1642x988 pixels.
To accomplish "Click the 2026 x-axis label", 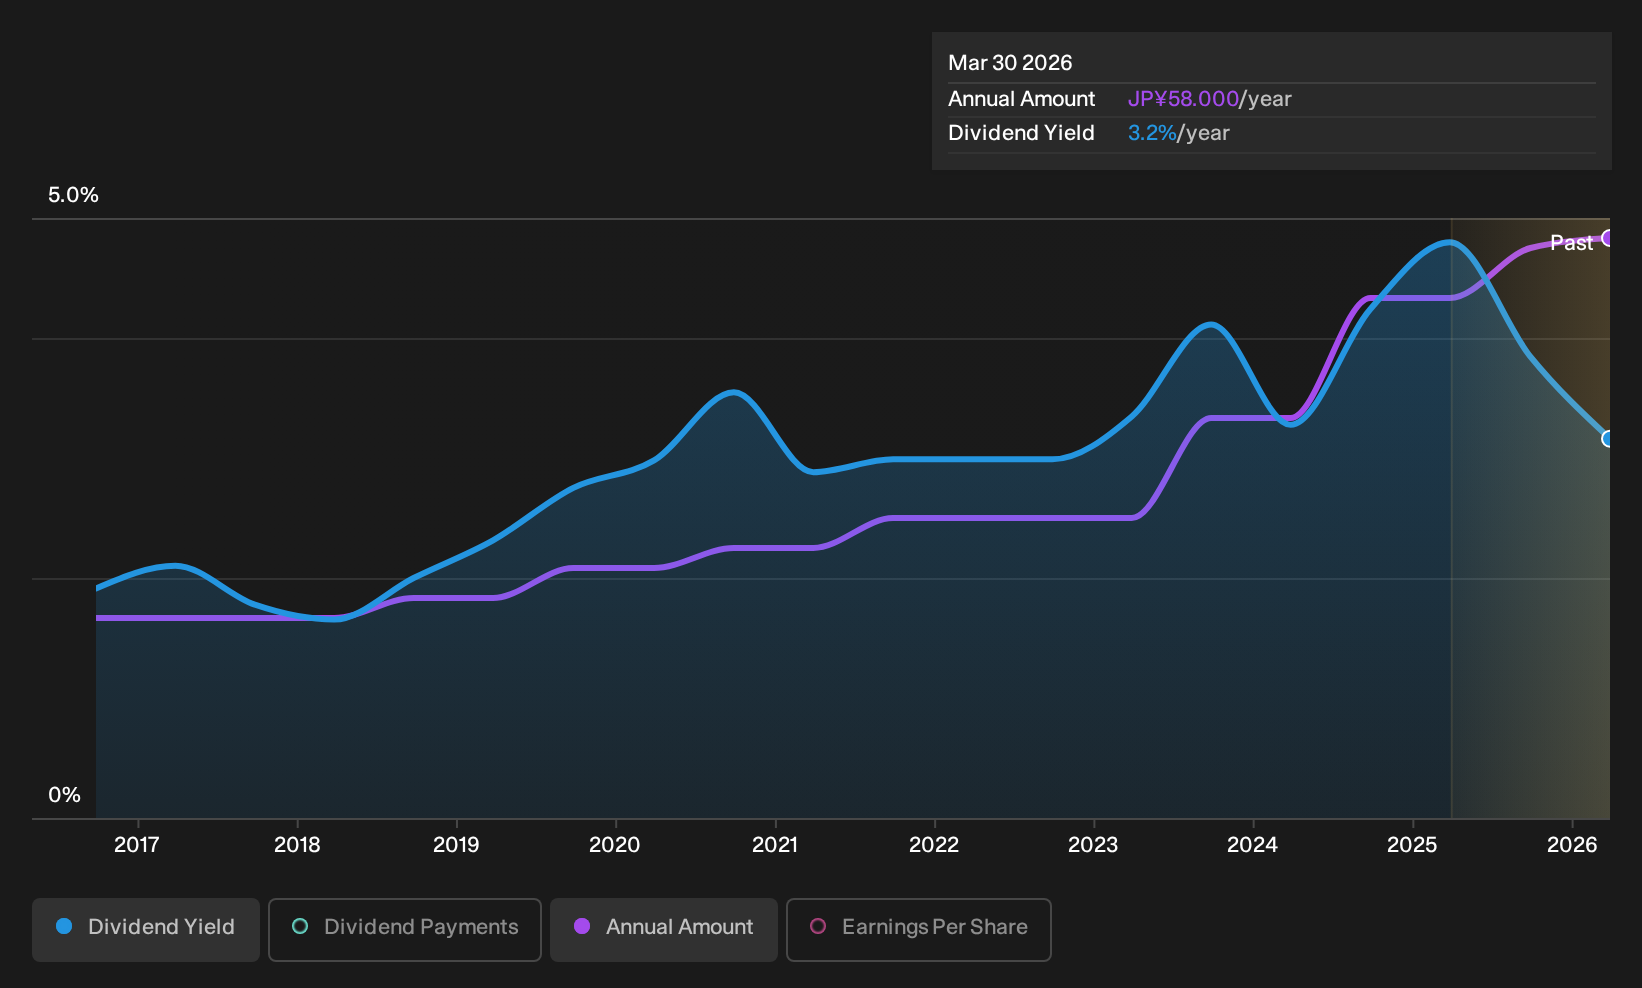I will (1572, 845).
